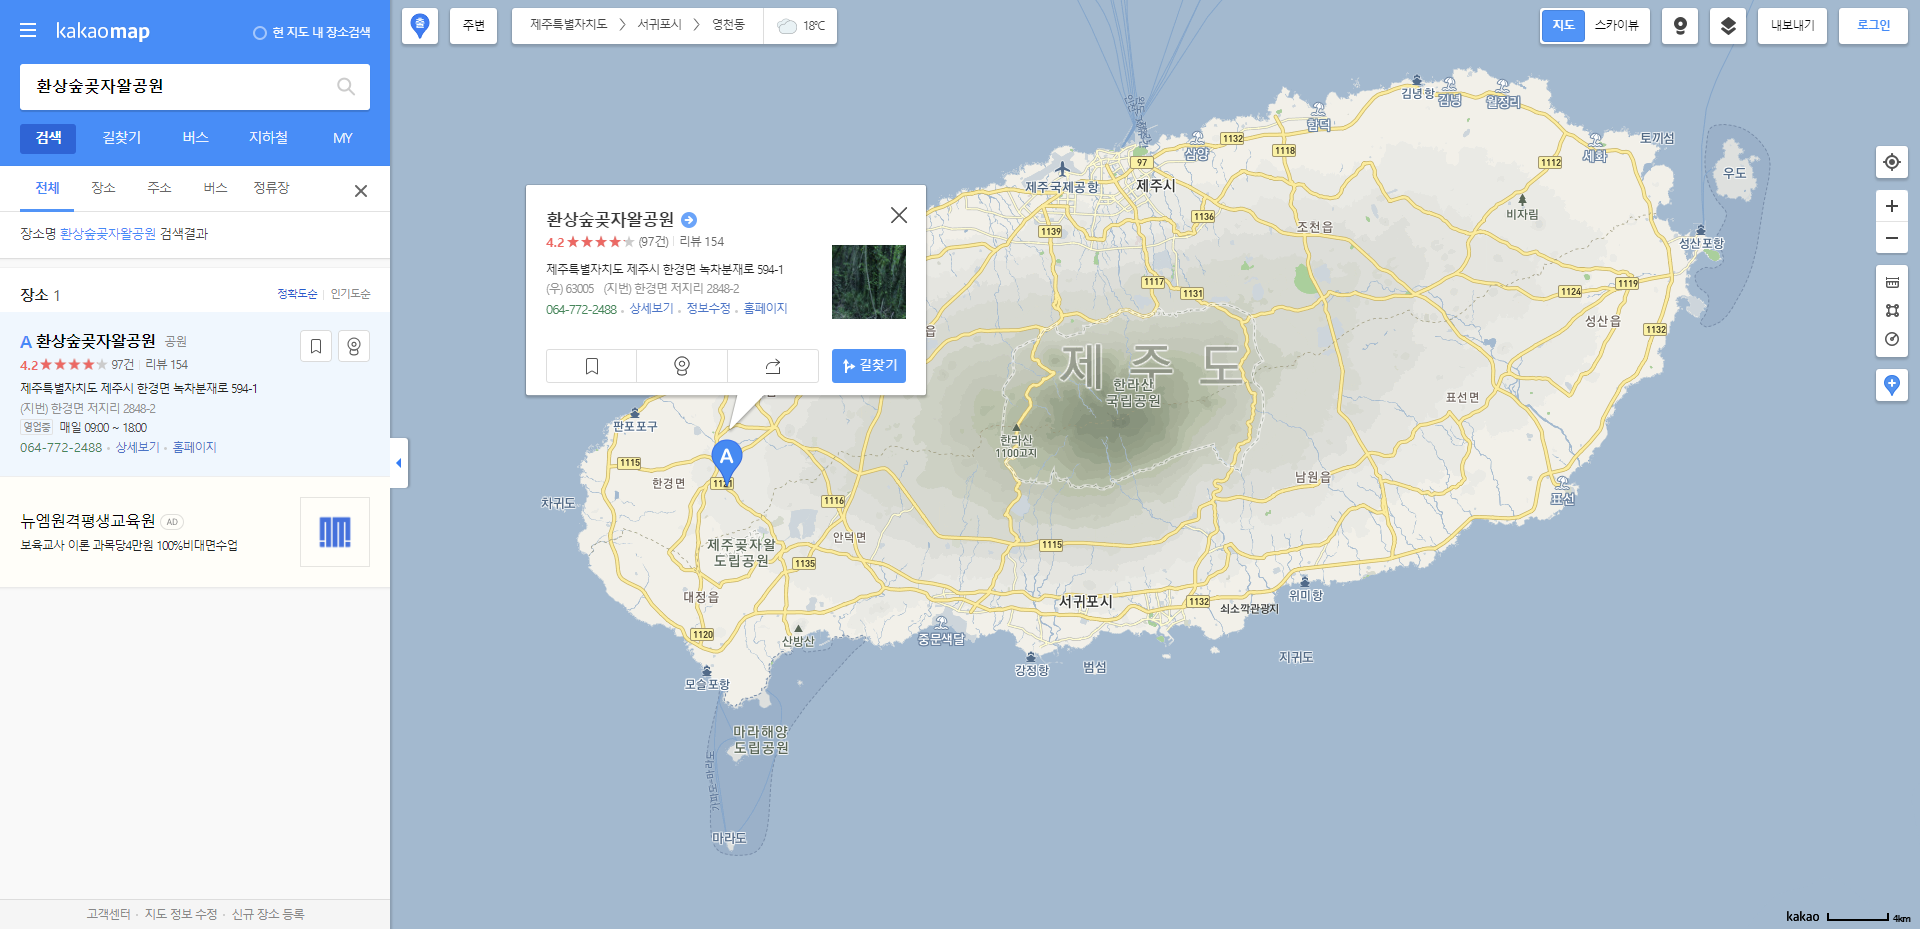Bookmark 환상숲곶자왈공원 in the results list
This screenshot has height=929, width=1920.
click(315, 346)
